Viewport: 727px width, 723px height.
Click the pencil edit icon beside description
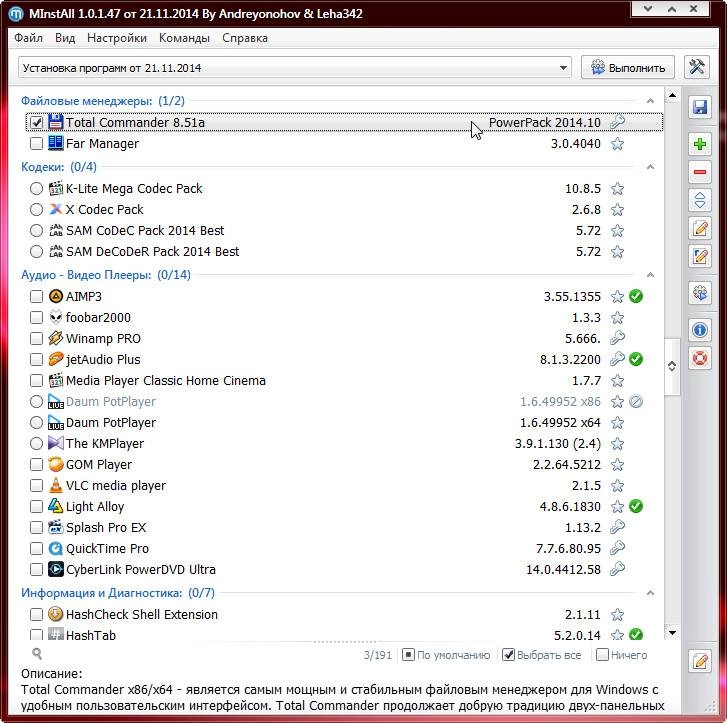pyautogui.click(x=700, y=662)
